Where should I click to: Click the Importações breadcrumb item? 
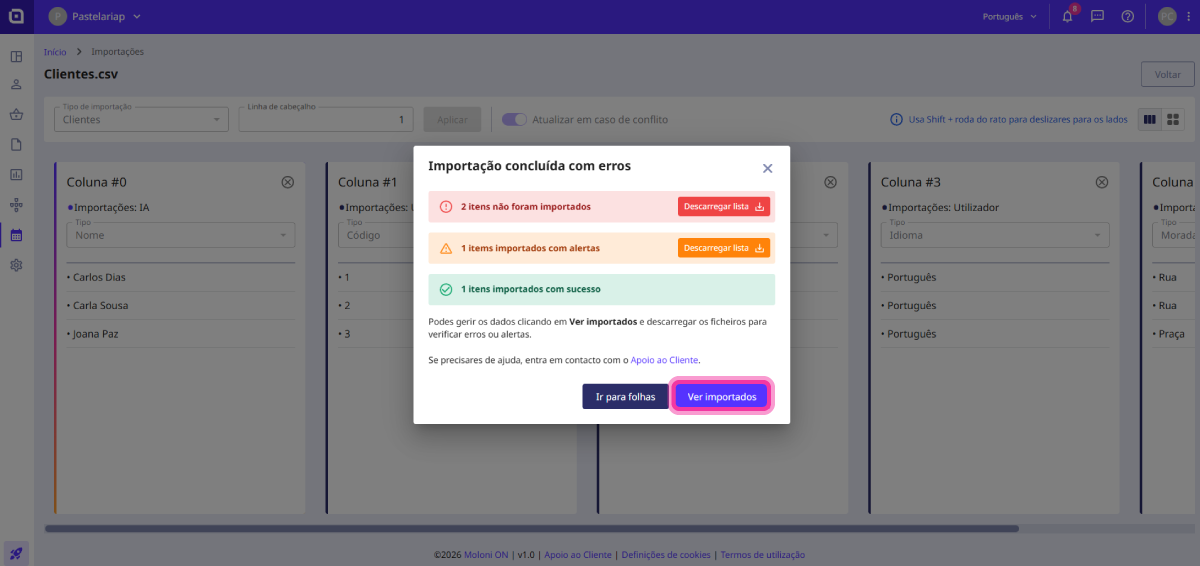tap(118, 51)
